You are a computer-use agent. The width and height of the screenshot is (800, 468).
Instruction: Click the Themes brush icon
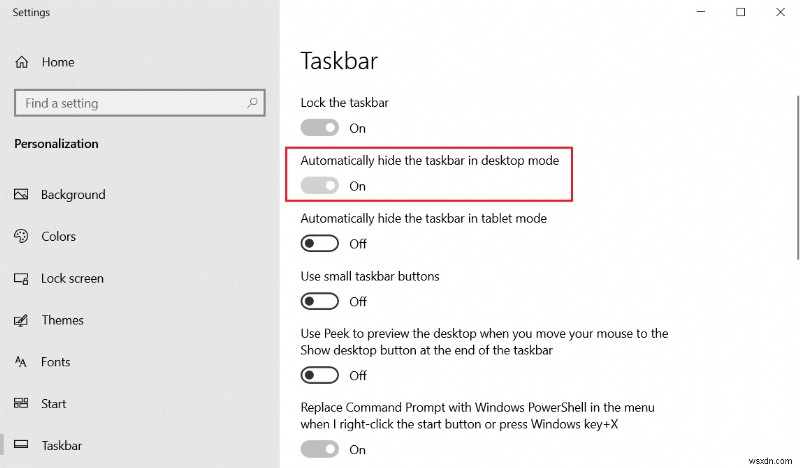[22, 321]
